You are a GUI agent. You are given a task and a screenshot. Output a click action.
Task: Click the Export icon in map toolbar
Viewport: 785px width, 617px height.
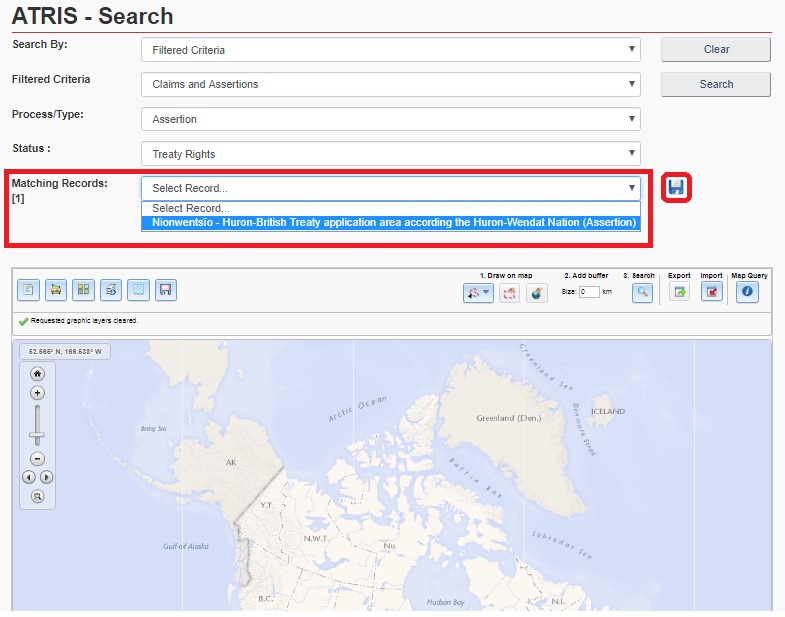[x=679, y=292]
